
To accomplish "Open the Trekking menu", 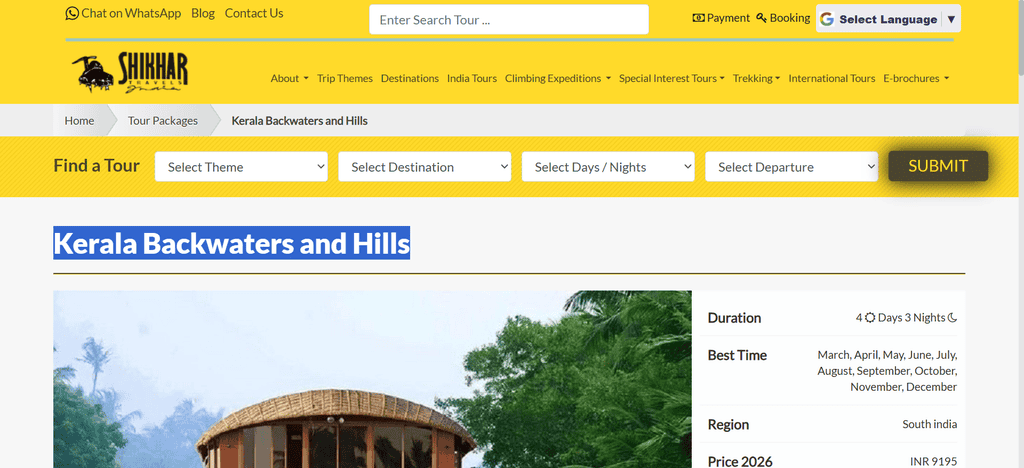I will pos(756,78).
